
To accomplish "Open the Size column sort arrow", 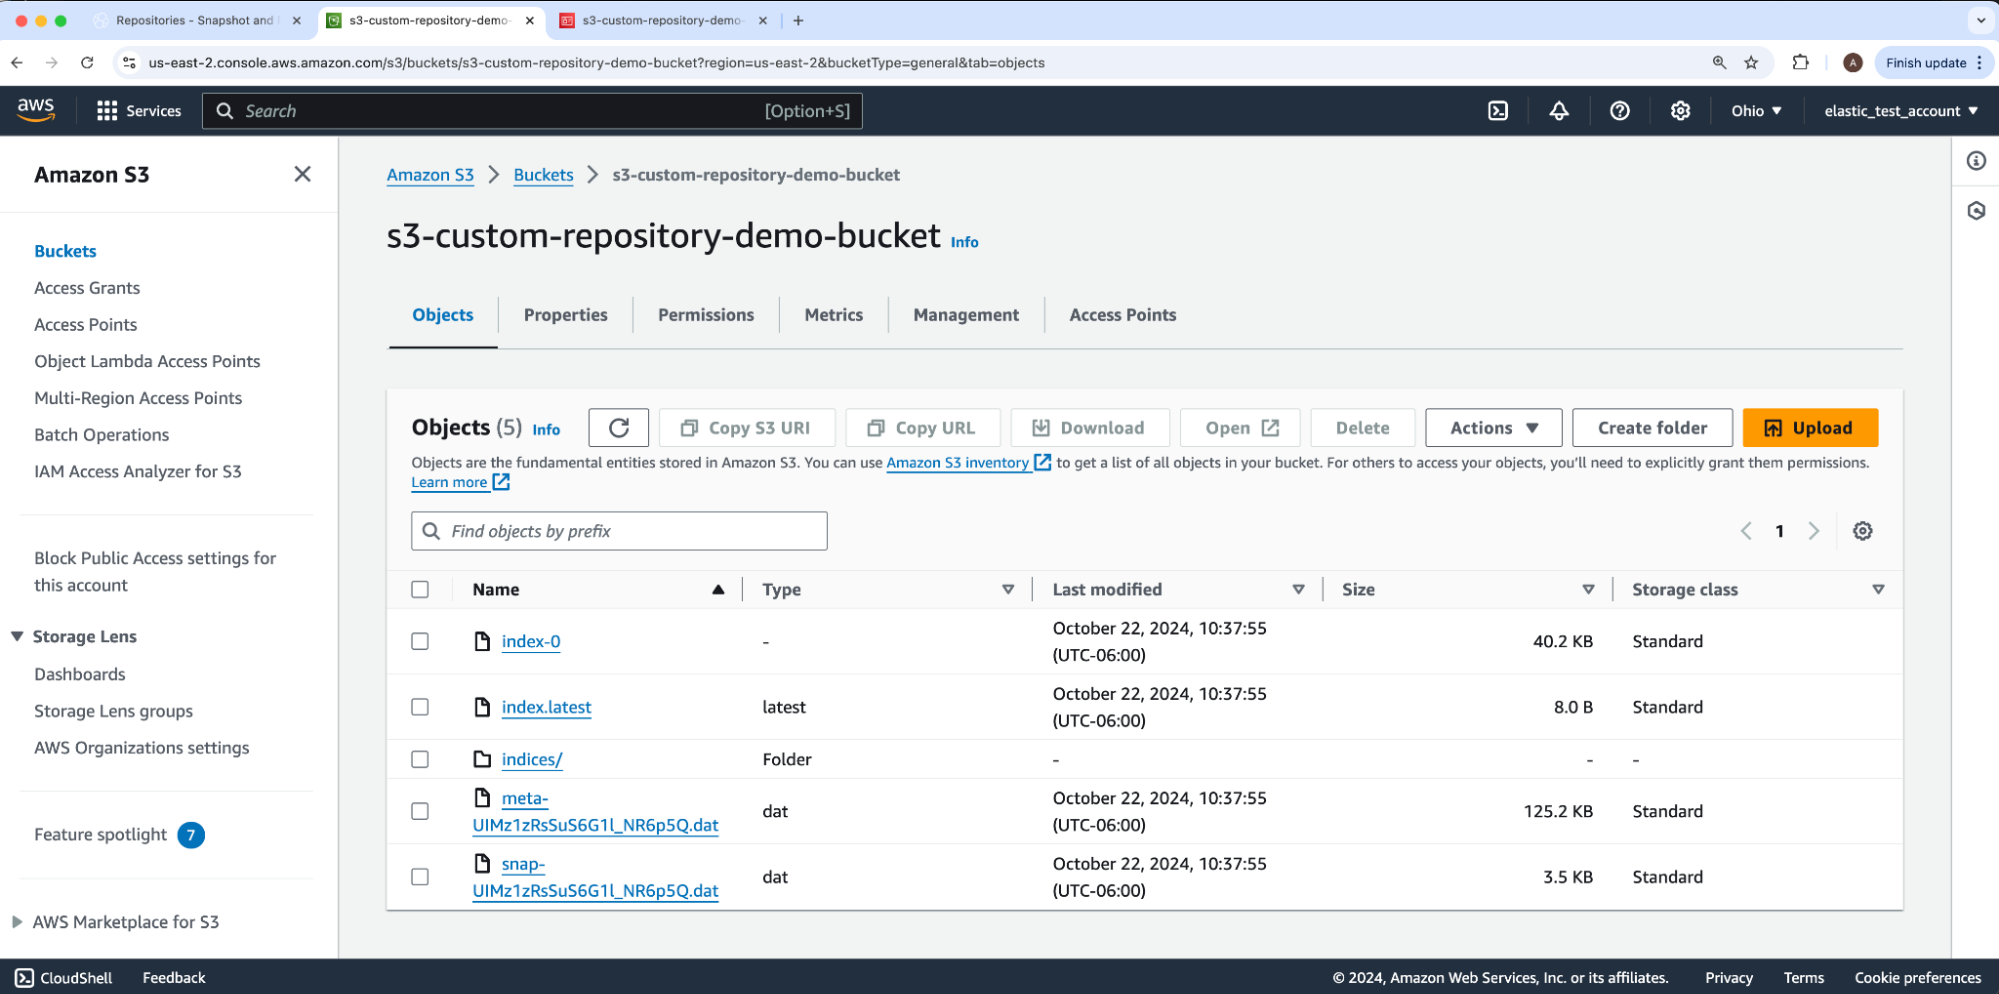I will tap(1588, 590).
